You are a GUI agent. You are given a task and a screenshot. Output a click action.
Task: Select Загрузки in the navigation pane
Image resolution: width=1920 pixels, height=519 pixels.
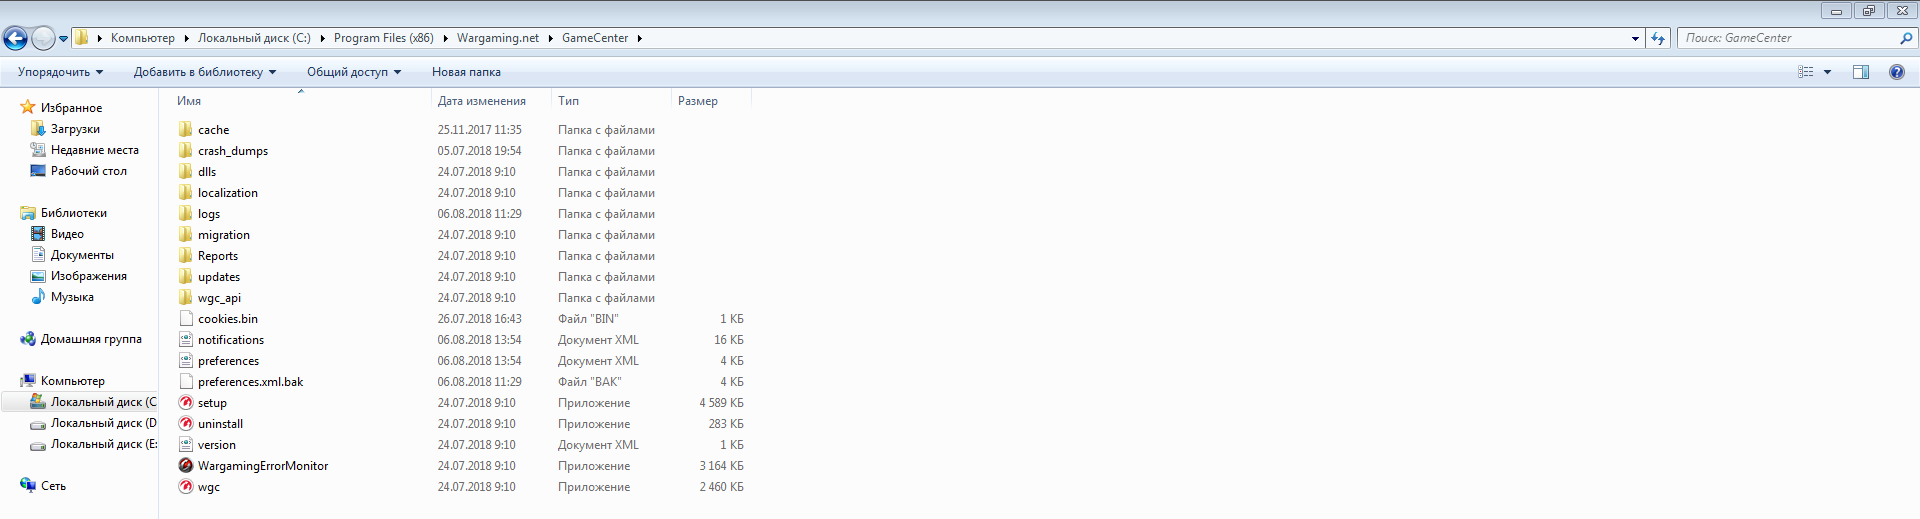75,129
